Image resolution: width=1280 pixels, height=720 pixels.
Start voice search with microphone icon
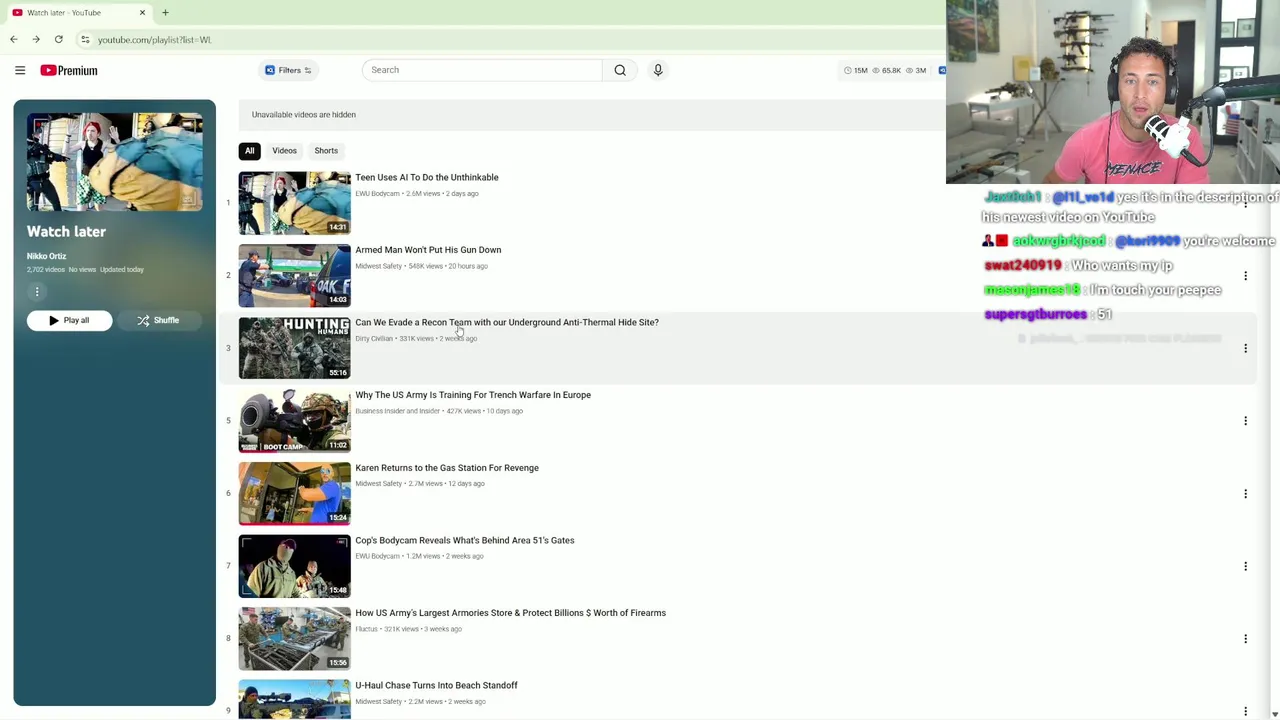tap(658, 70)
